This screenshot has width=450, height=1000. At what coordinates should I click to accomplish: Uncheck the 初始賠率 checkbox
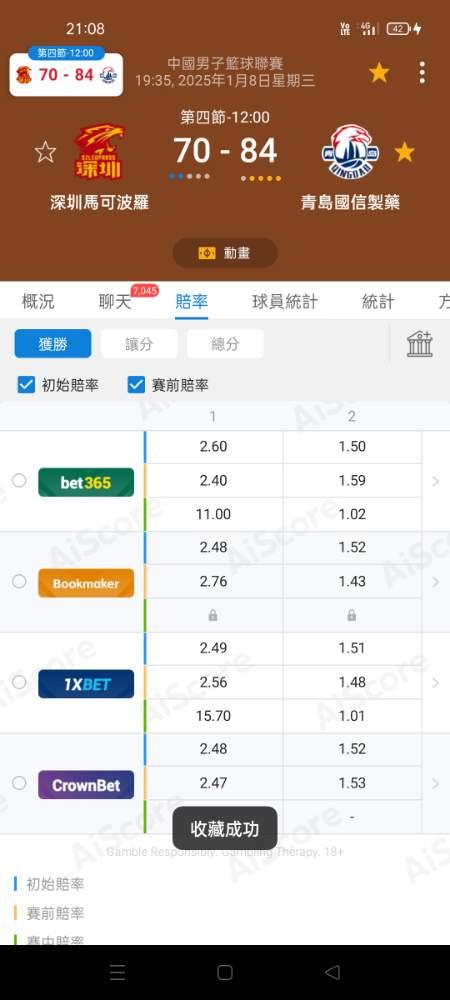[x=26, y=385]
